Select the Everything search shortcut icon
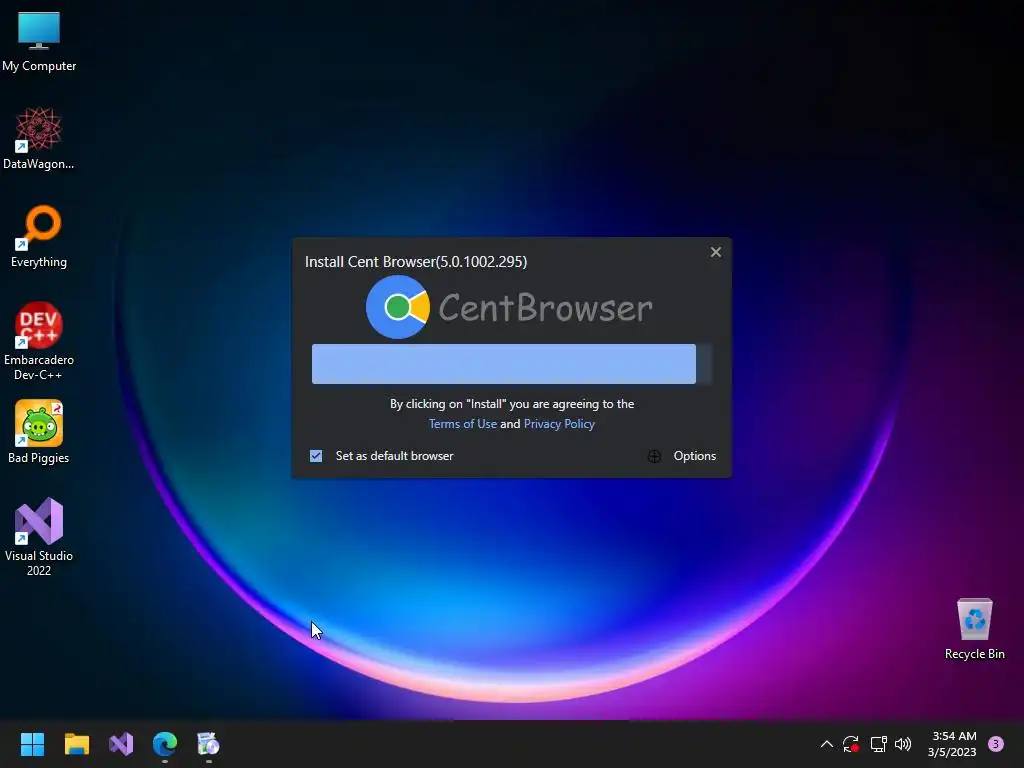The height and width of the screenshot is (768, 1024). [39, 236]
